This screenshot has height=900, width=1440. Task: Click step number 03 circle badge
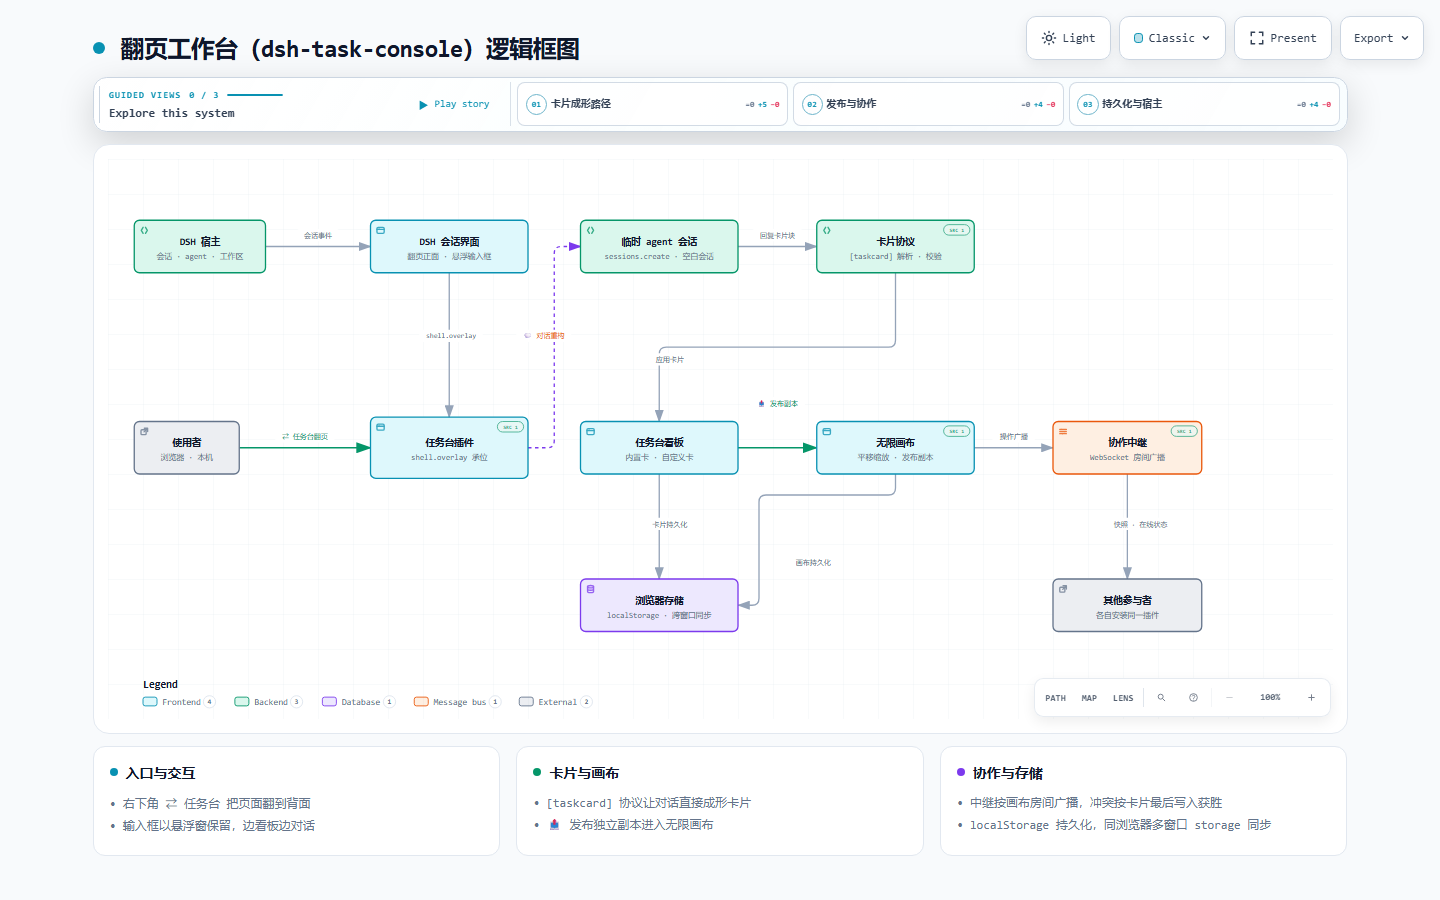point(1088,104)
